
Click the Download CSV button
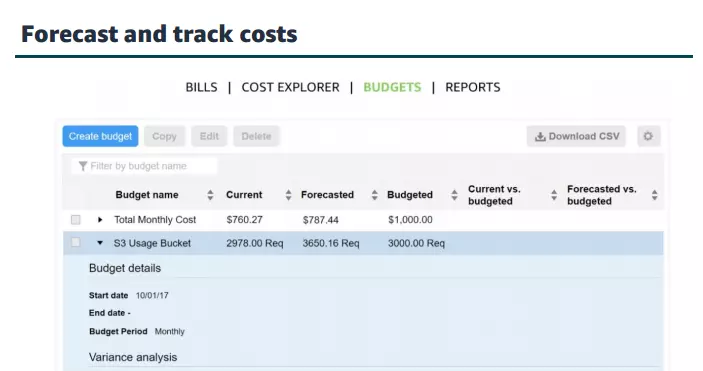pyautogui.click(x=576, y=136)
